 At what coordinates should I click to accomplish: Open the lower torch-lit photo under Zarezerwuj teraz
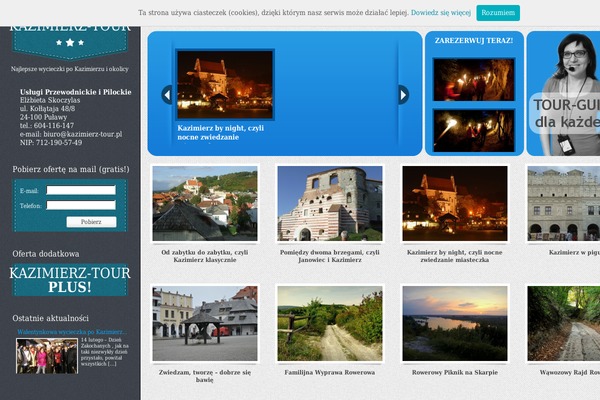[474, 131]
